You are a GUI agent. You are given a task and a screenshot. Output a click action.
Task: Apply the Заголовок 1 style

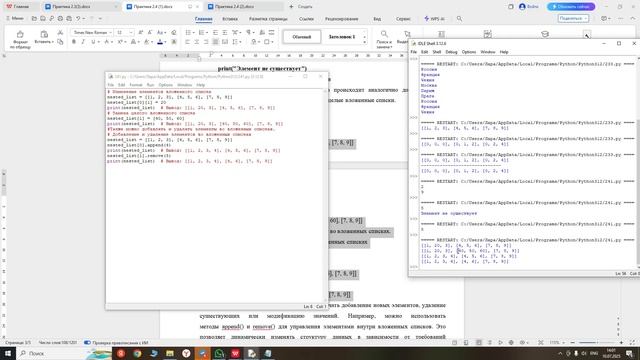pos(342,37)
